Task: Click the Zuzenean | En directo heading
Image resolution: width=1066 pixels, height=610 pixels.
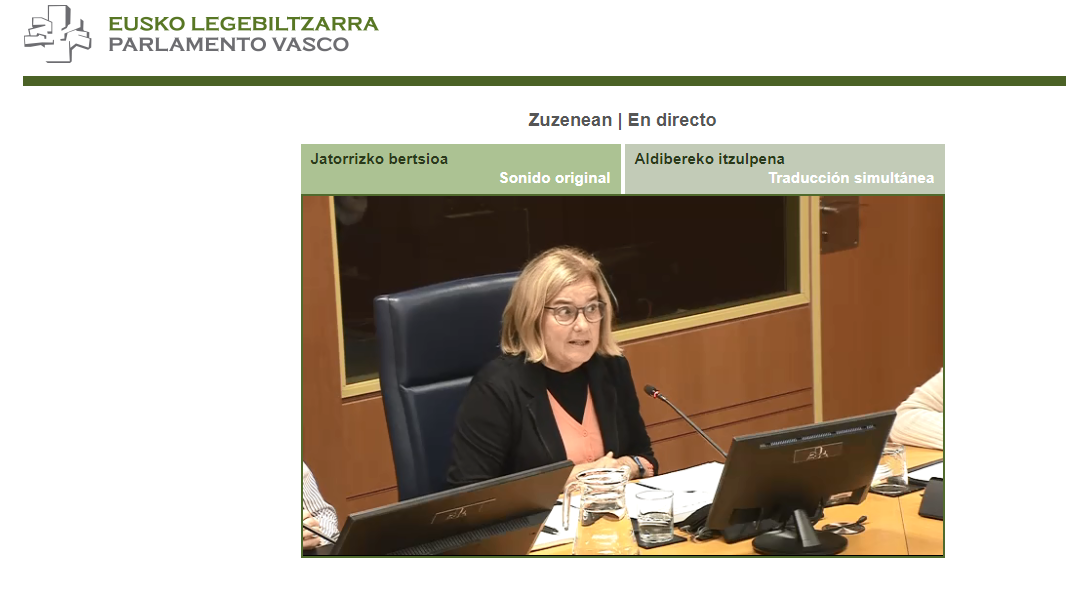Action: click(x=622, y=120)
